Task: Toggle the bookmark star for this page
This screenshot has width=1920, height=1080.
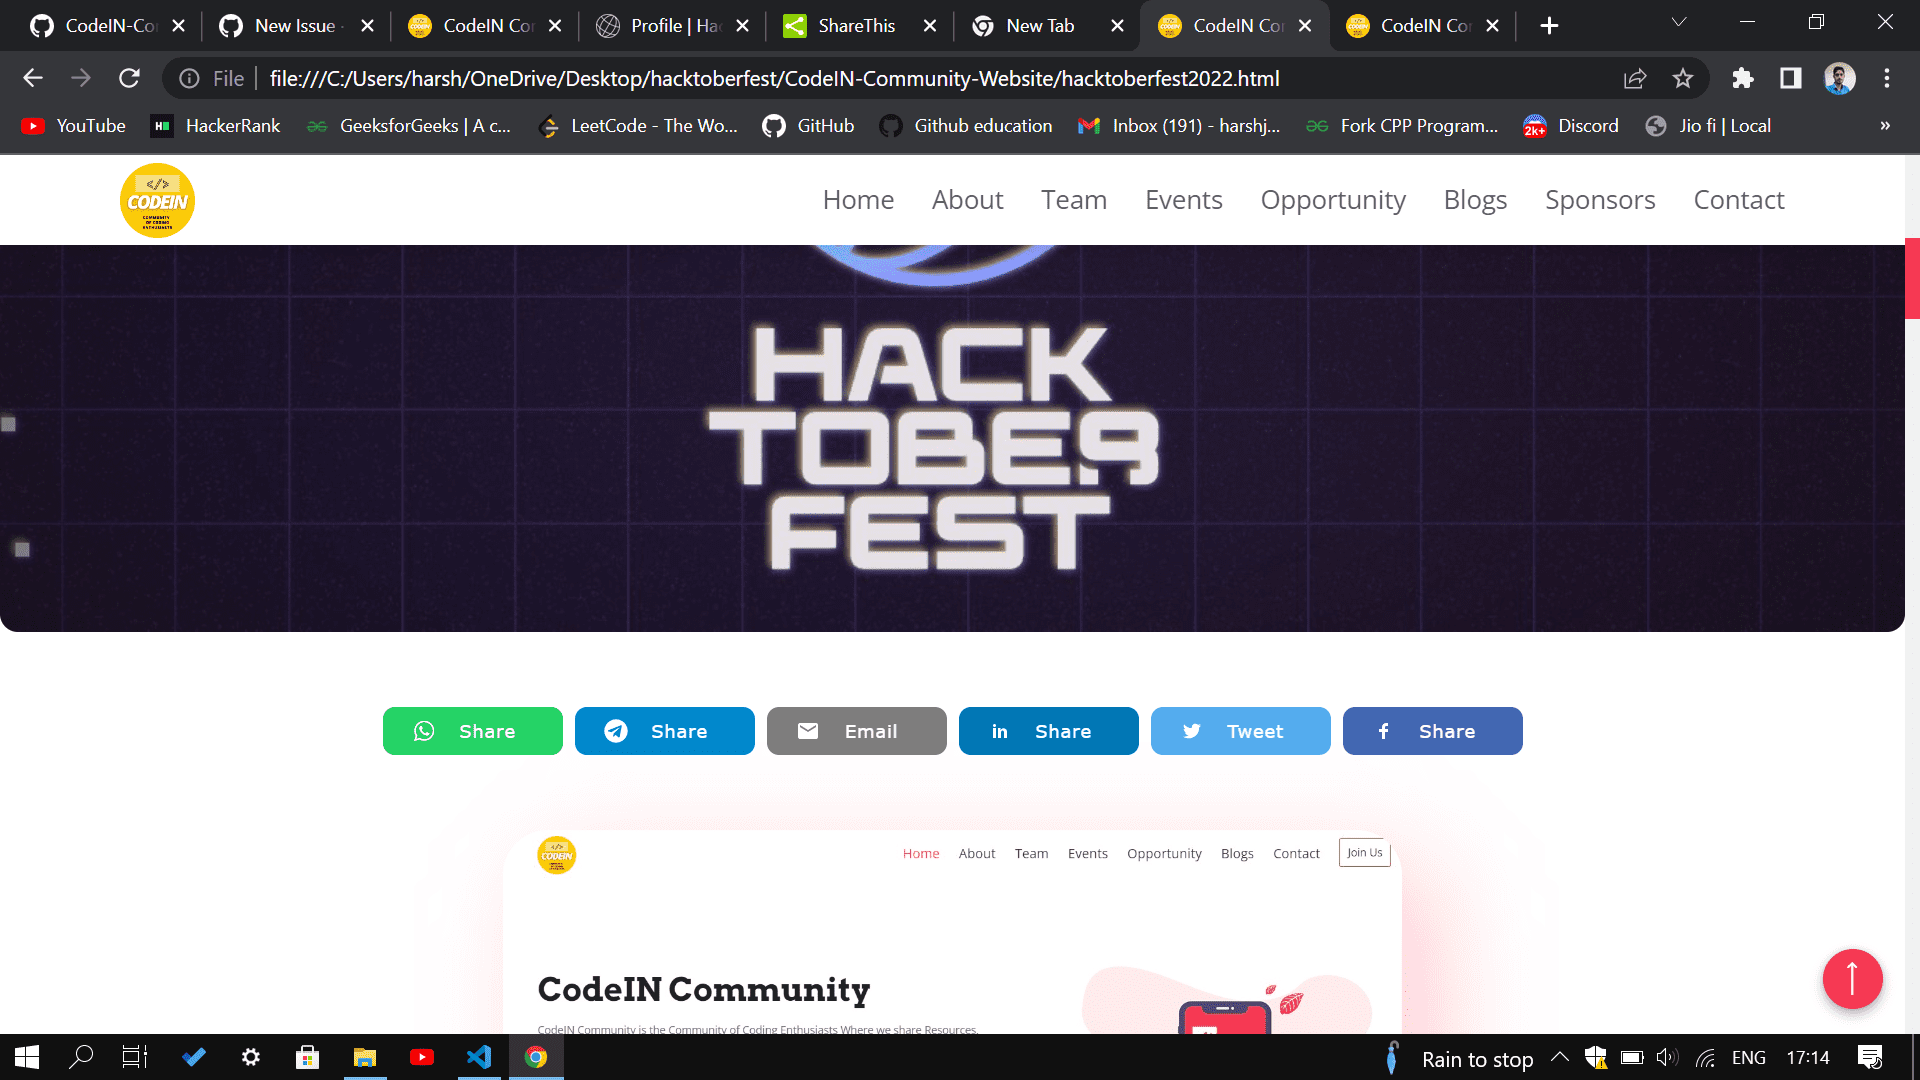Action: click(1683, 78)
